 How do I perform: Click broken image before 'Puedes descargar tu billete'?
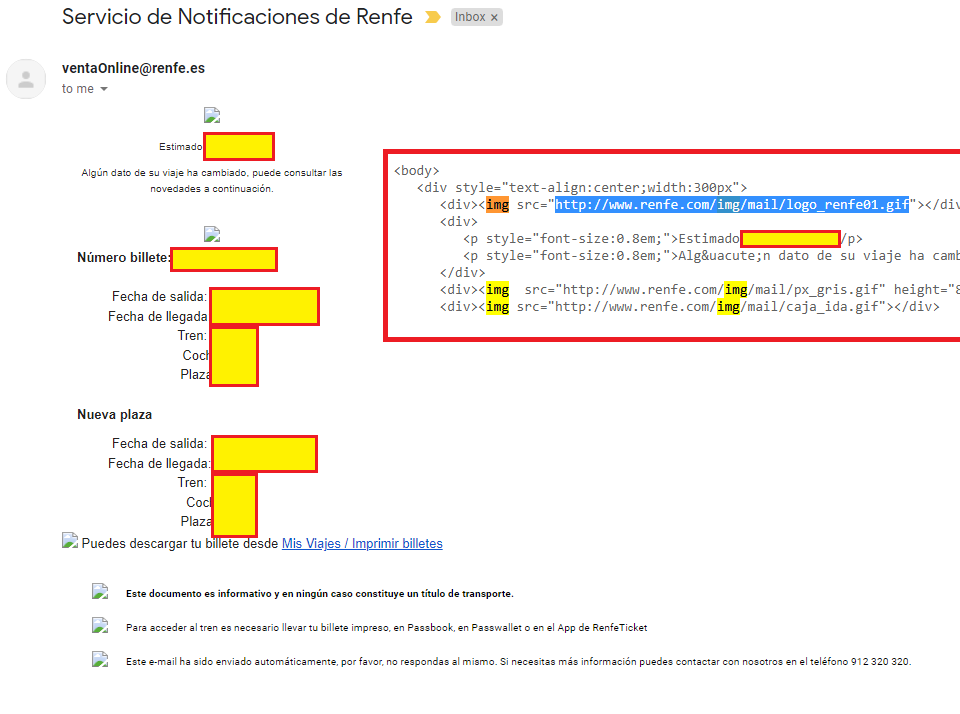tap(70, 540)
